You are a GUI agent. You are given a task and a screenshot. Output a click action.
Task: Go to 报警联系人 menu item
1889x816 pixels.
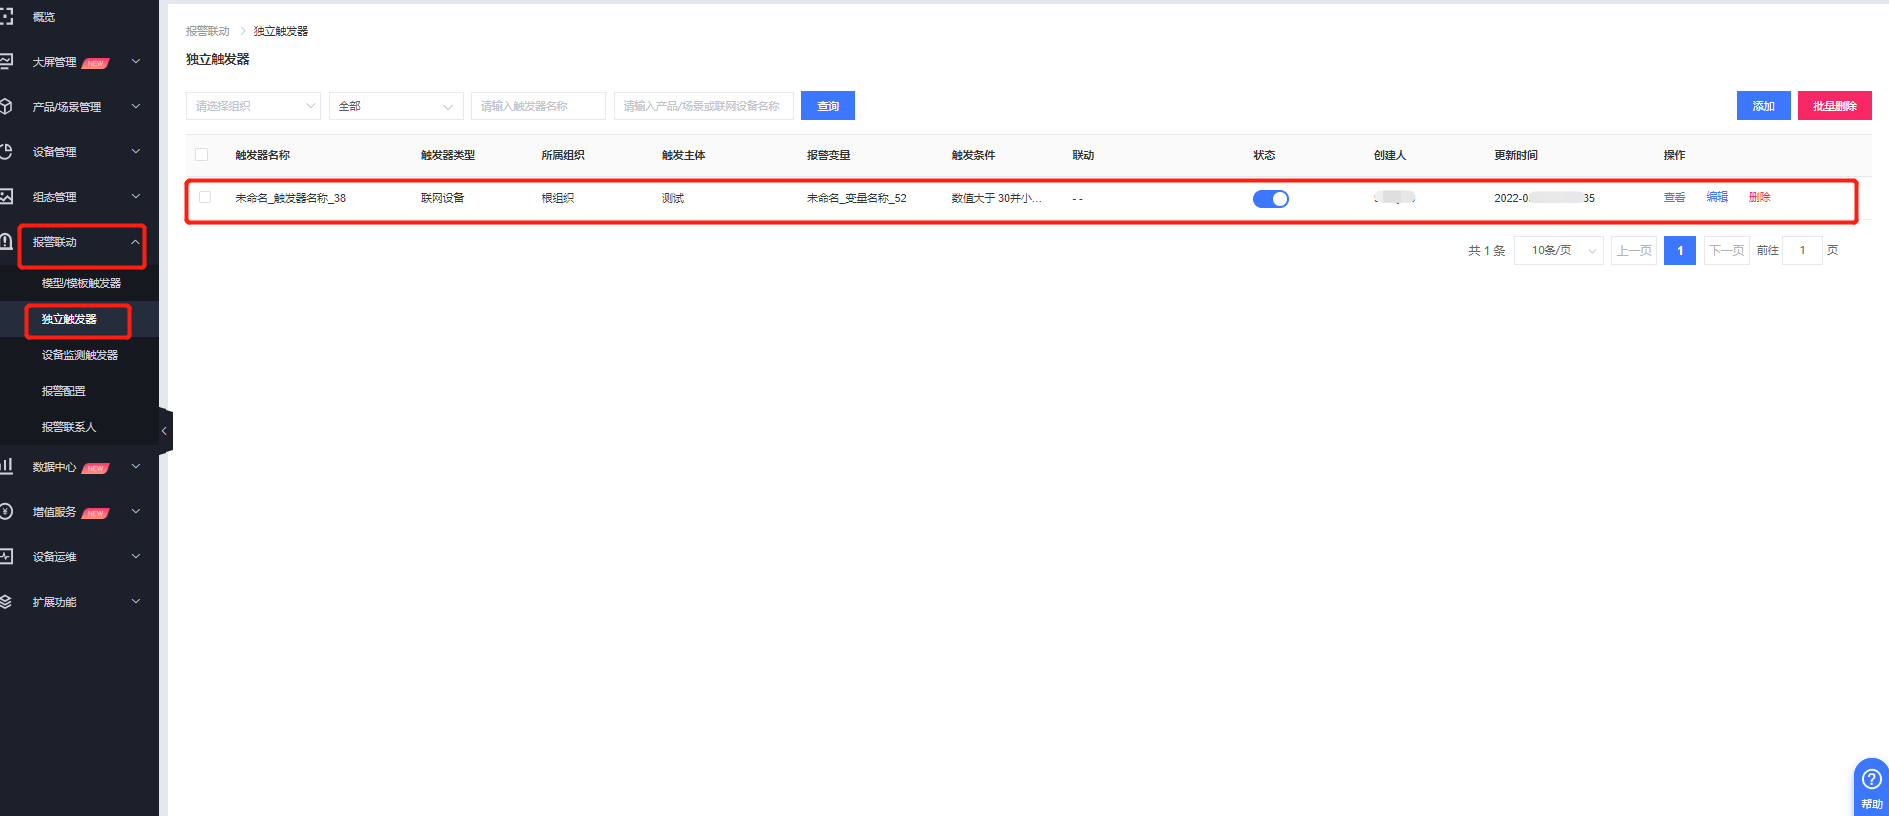pos(69,427)
